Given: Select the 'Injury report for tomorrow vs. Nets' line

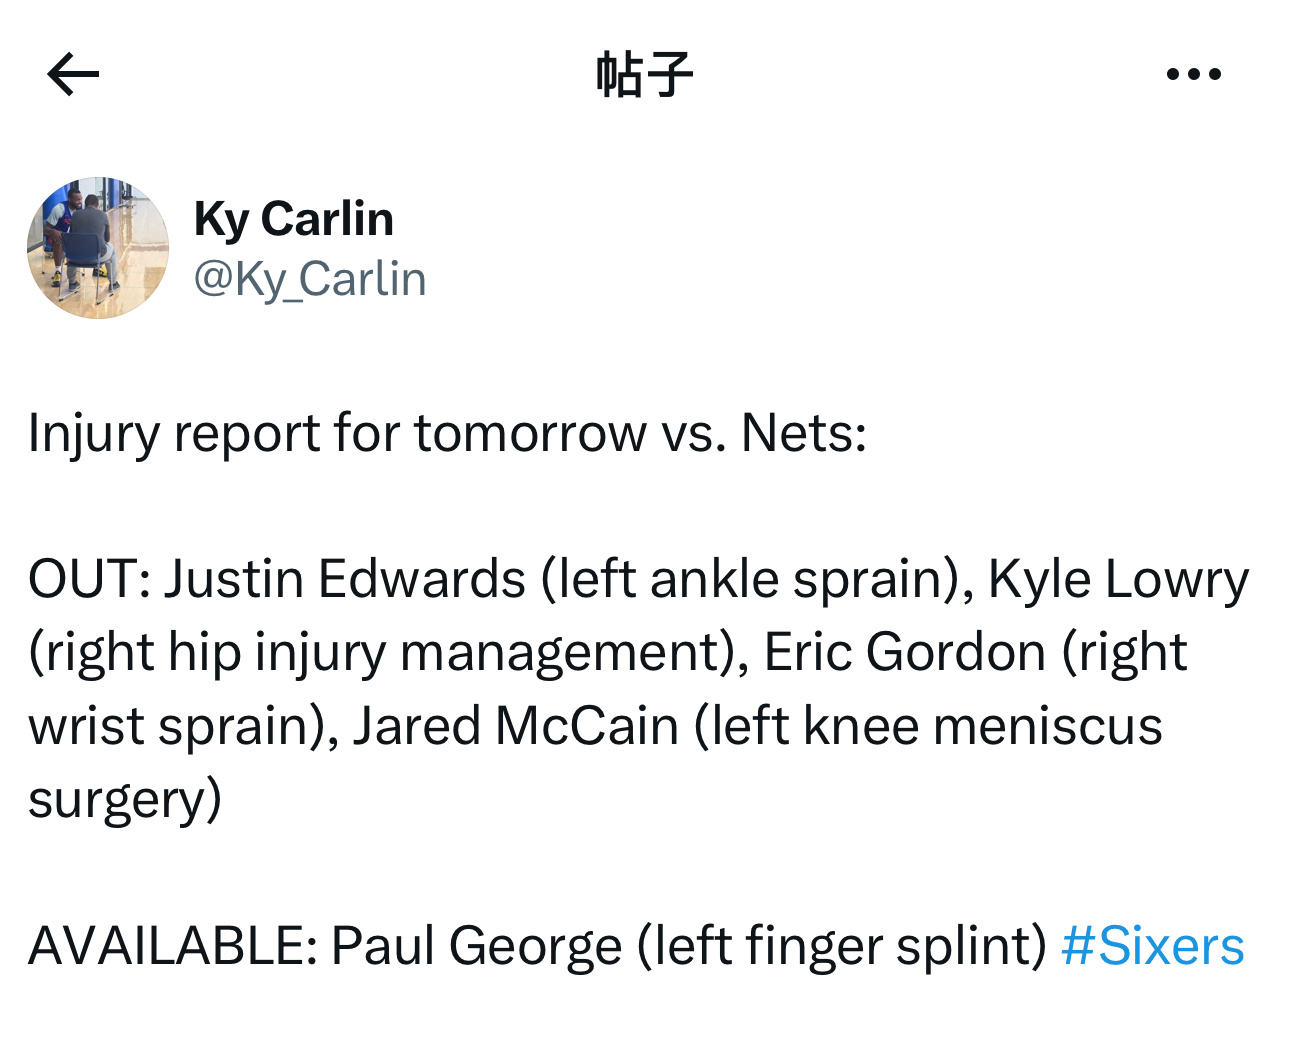Looking at the screenshot, I should (x=447, y=434).
